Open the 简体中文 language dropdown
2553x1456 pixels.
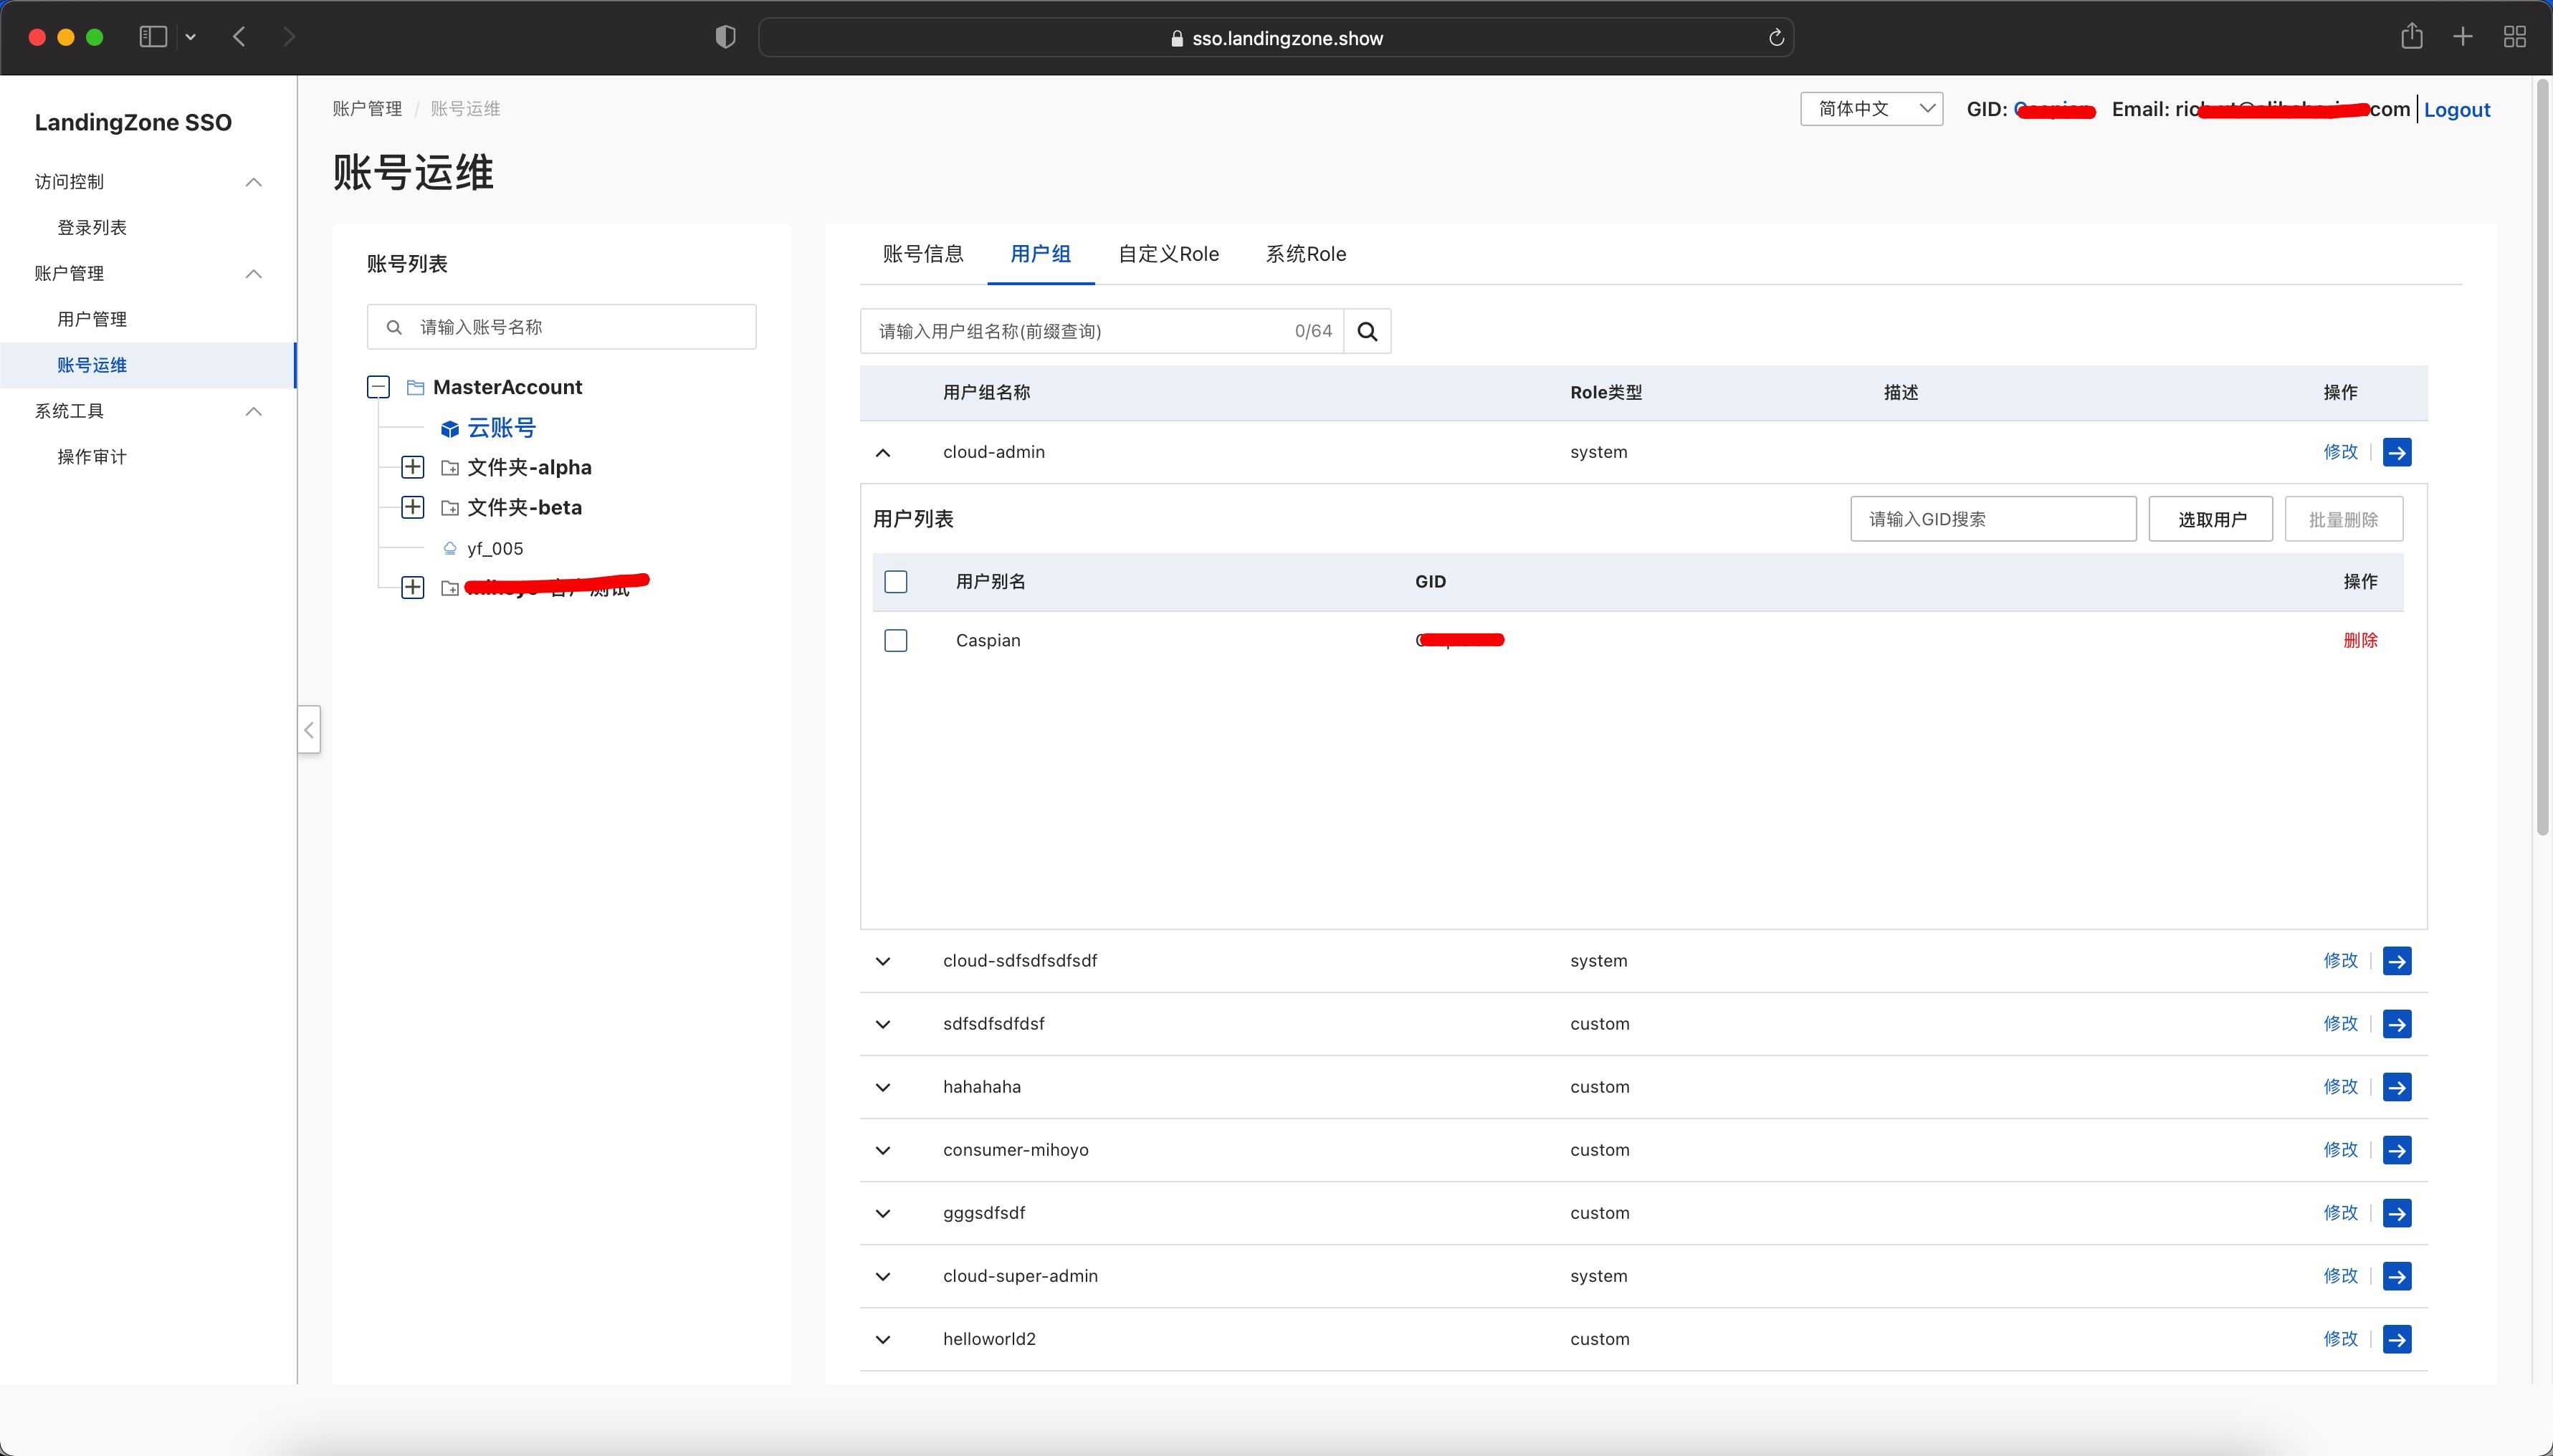click(1871, 109)
